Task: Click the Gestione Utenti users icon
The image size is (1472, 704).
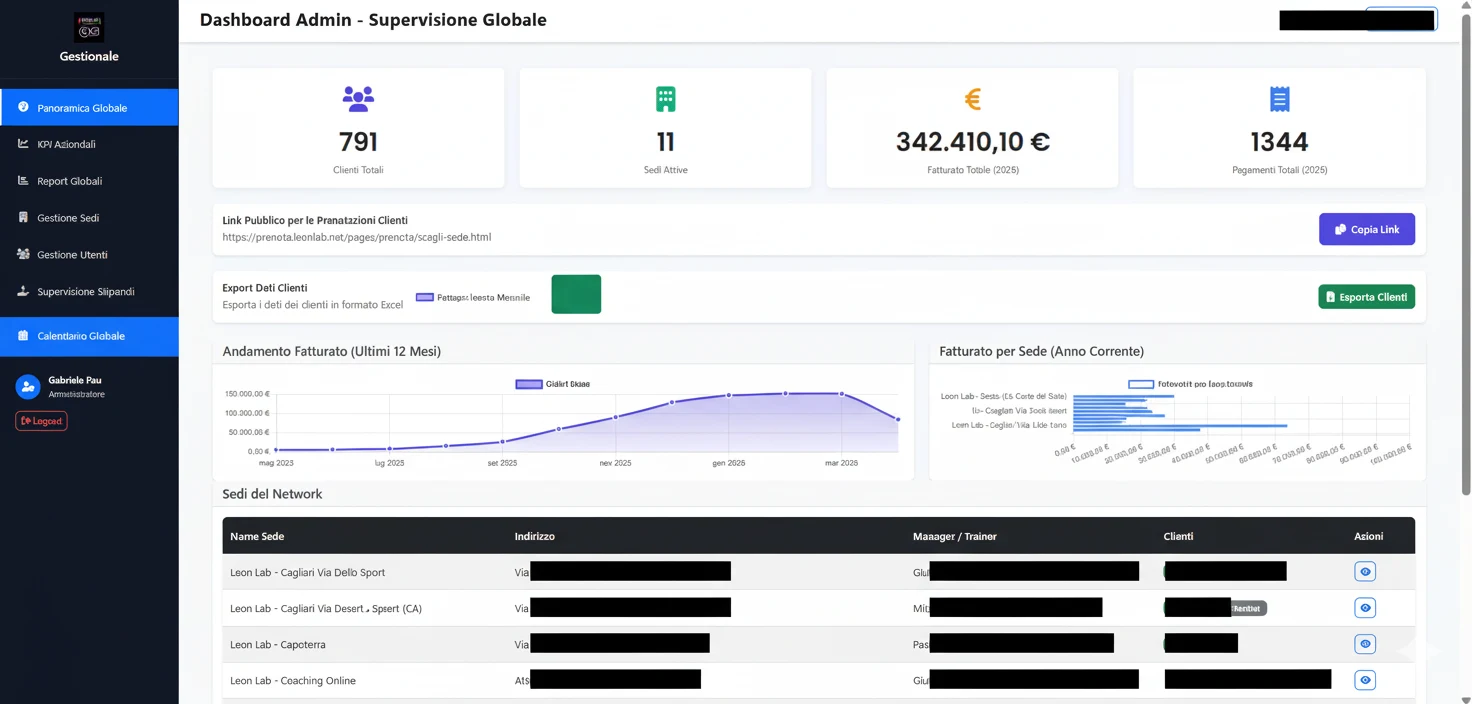Action: click(22, 254)
